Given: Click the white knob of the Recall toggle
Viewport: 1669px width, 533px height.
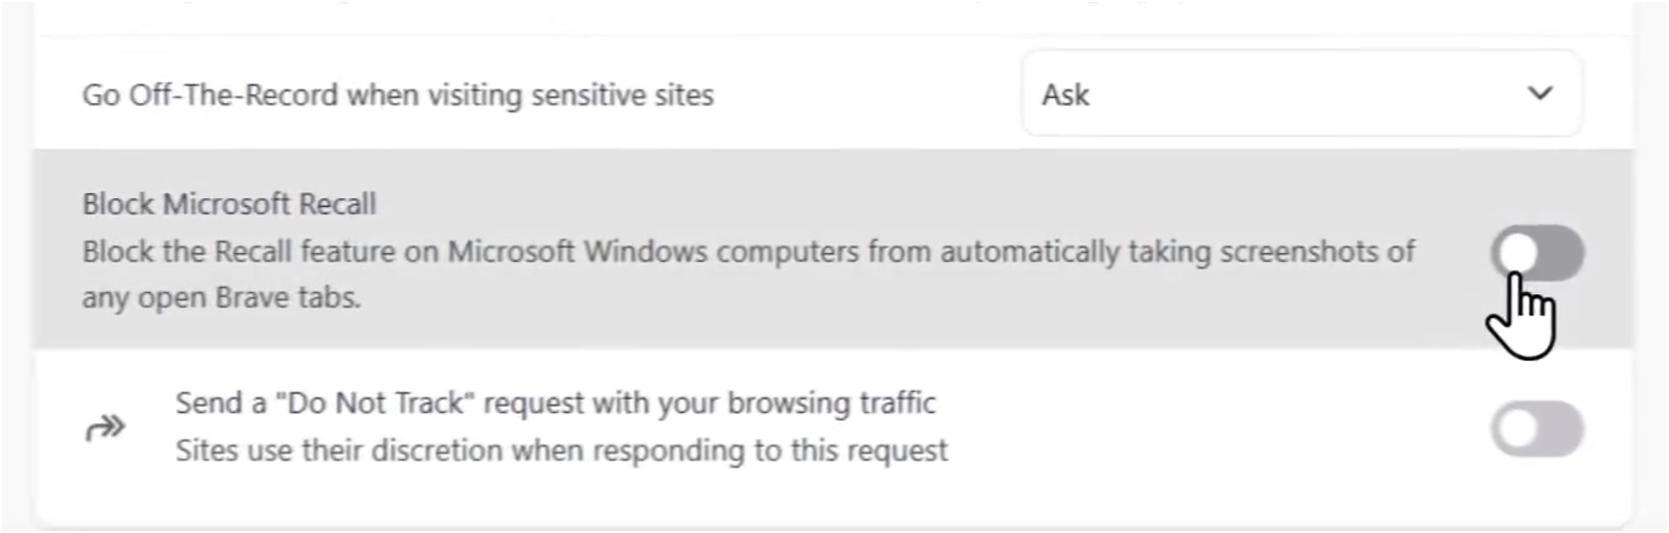Looking at the screenshot, I should [x=1517, y=253].
